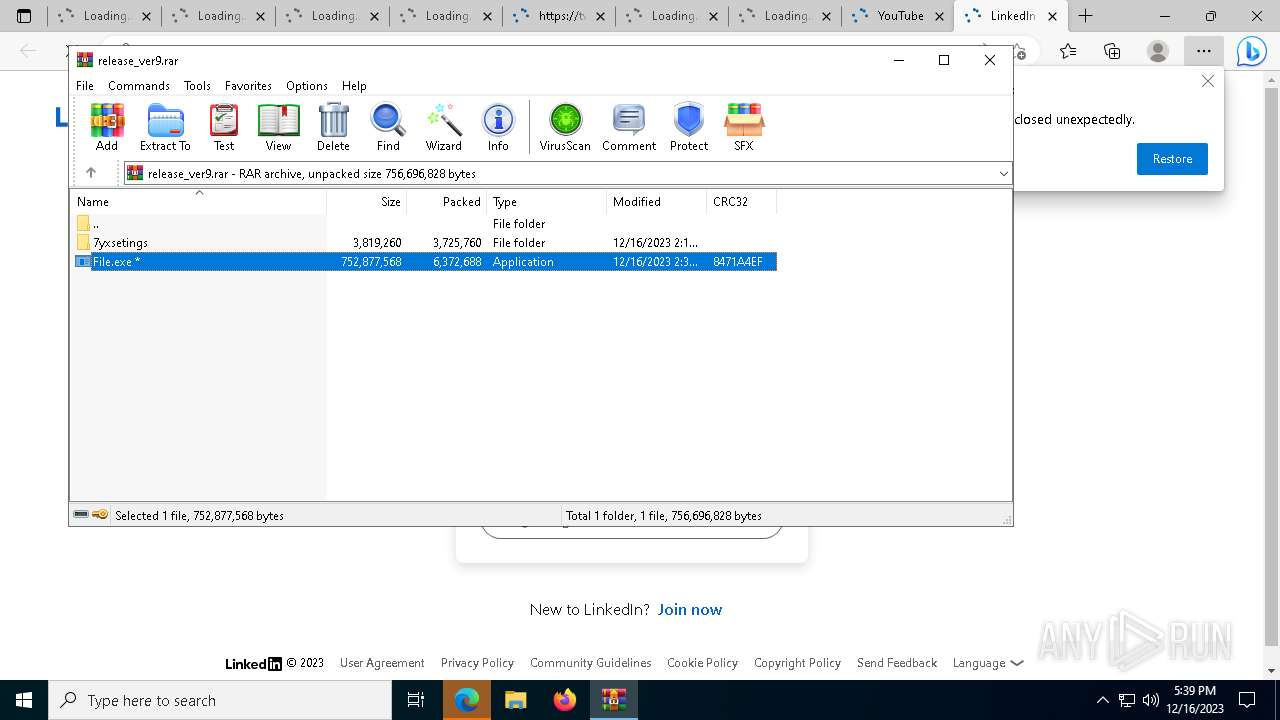Image resolution: width=1280 pixels, height=720 pixels.
Task: Select the 7yxsetings folder
Action: [x=423, y=243]
